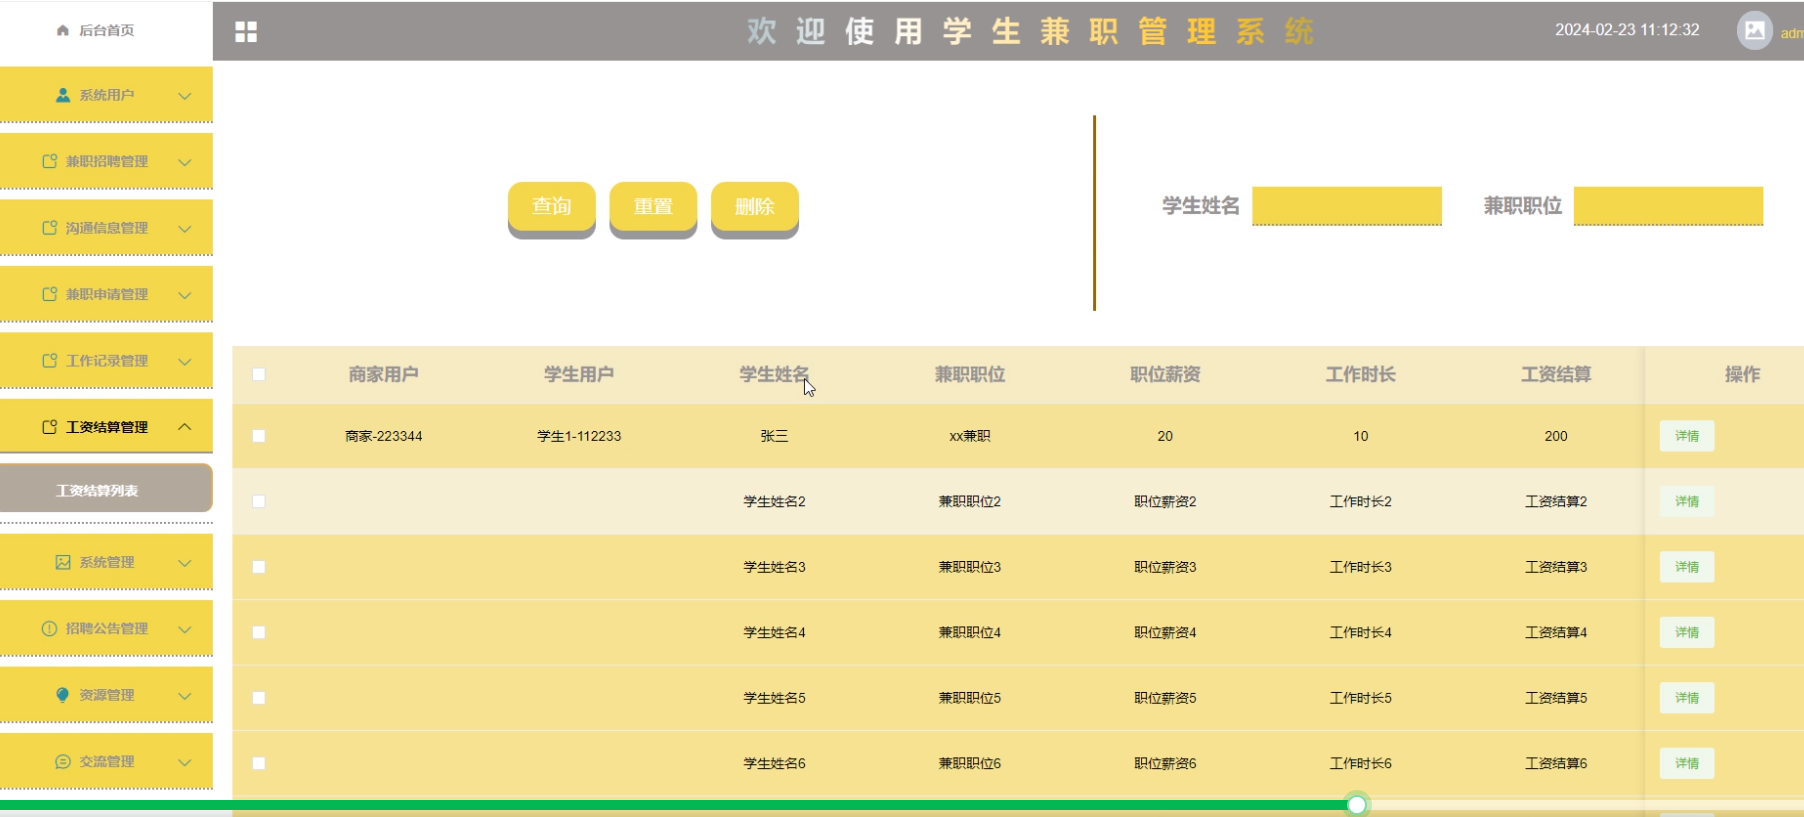The height and width of the screenshot is (817, 1804).
Task: Click the 删除 delete button
Action: pyautogui.click(x=755, y=207)
